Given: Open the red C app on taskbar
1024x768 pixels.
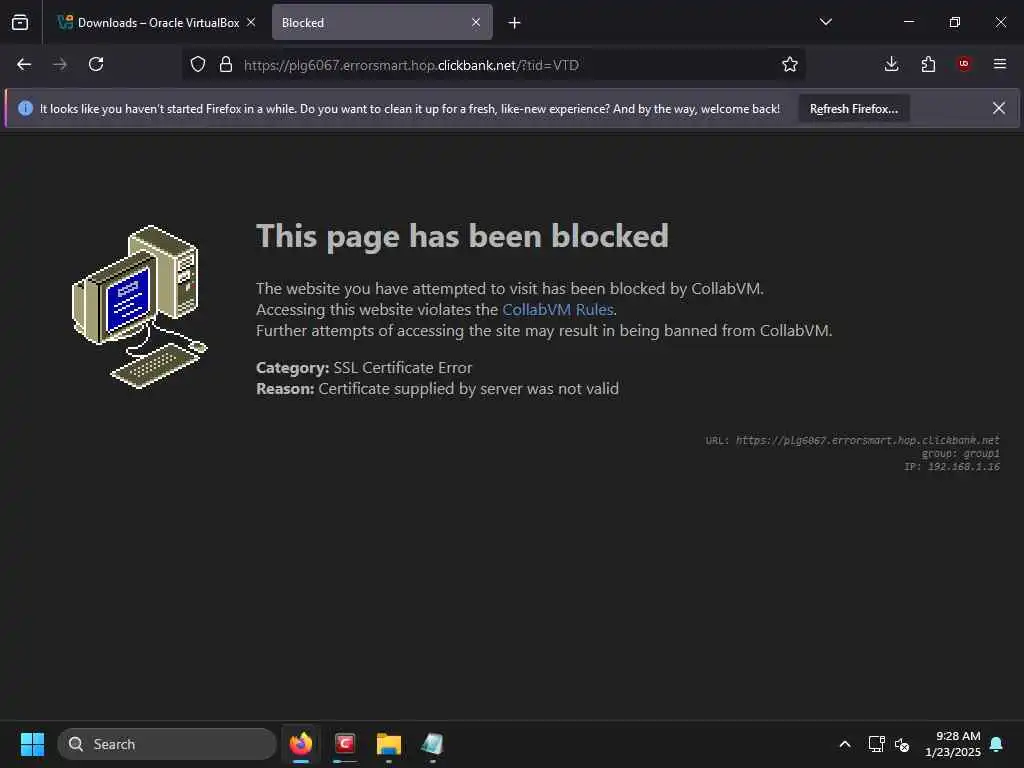Looking at the screenshot, I should [345, 744].
